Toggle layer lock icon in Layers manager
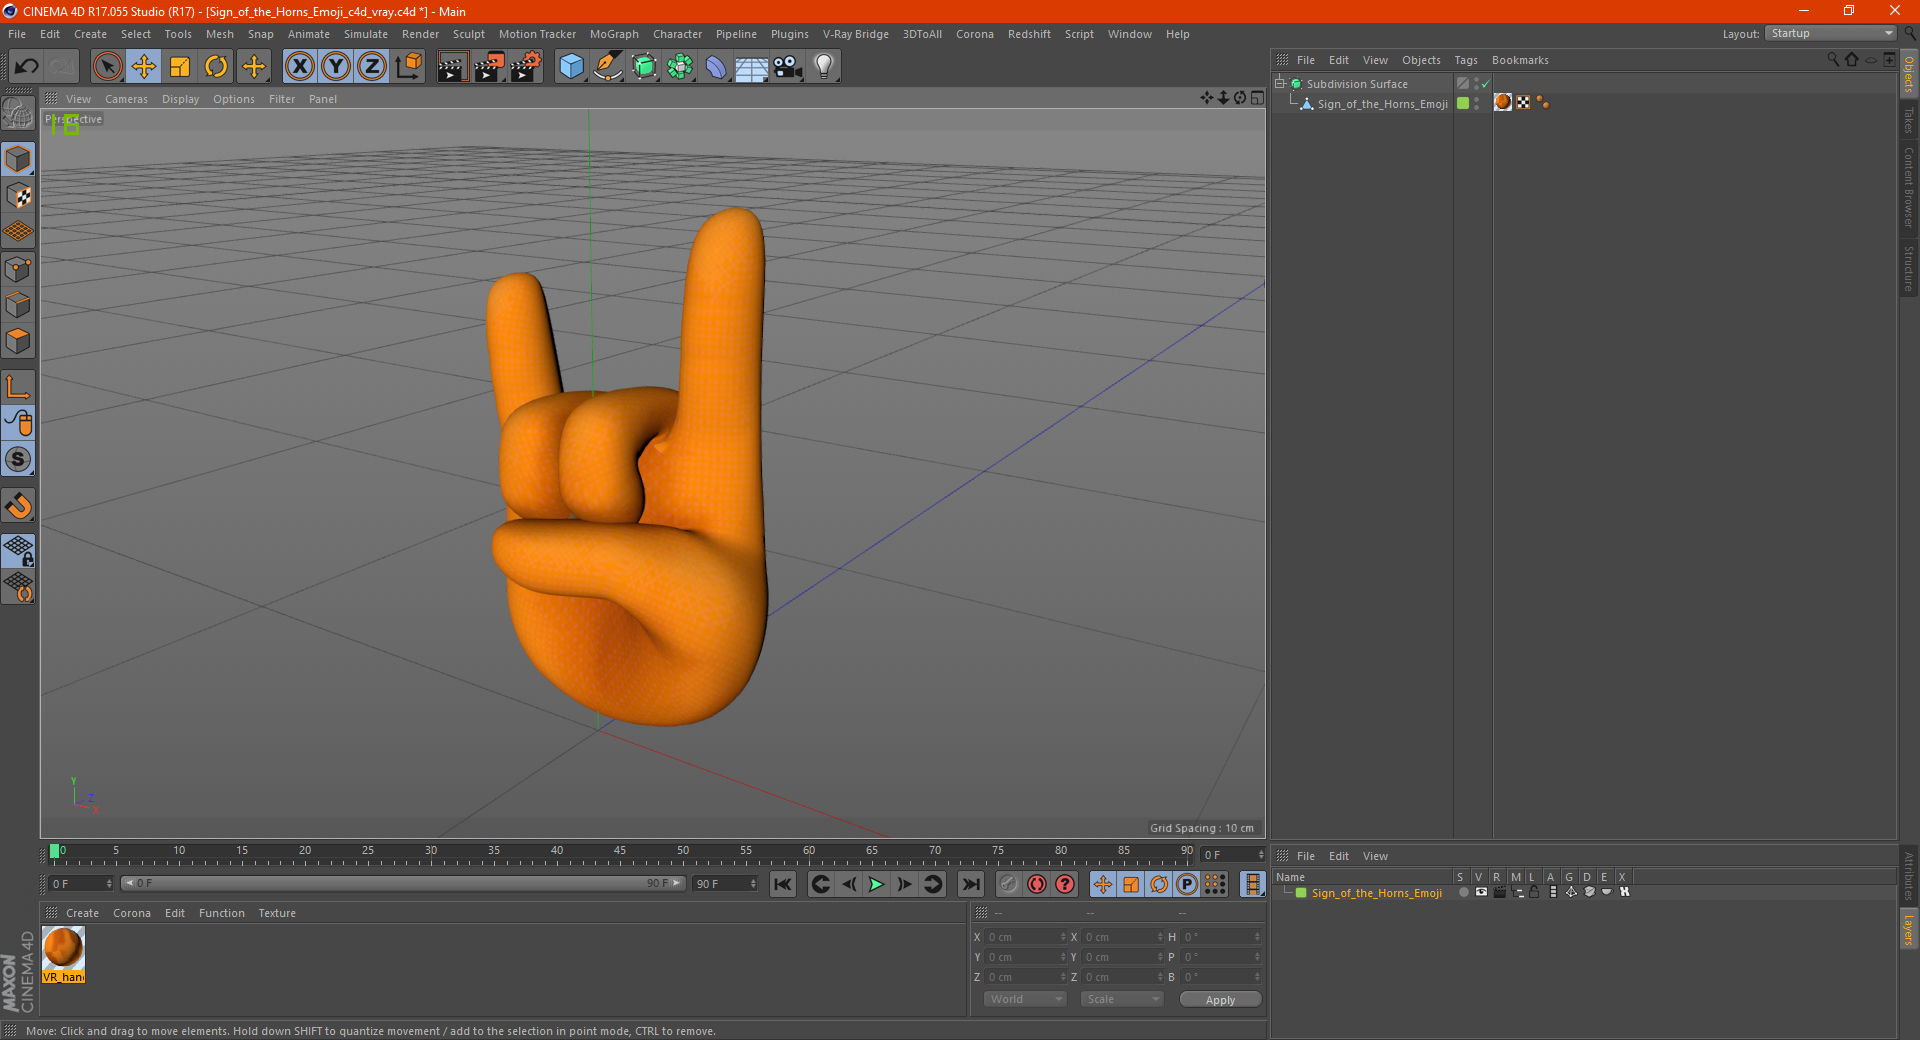The height and width of the screenshot is (1040, 1920). coord(1534,892)
